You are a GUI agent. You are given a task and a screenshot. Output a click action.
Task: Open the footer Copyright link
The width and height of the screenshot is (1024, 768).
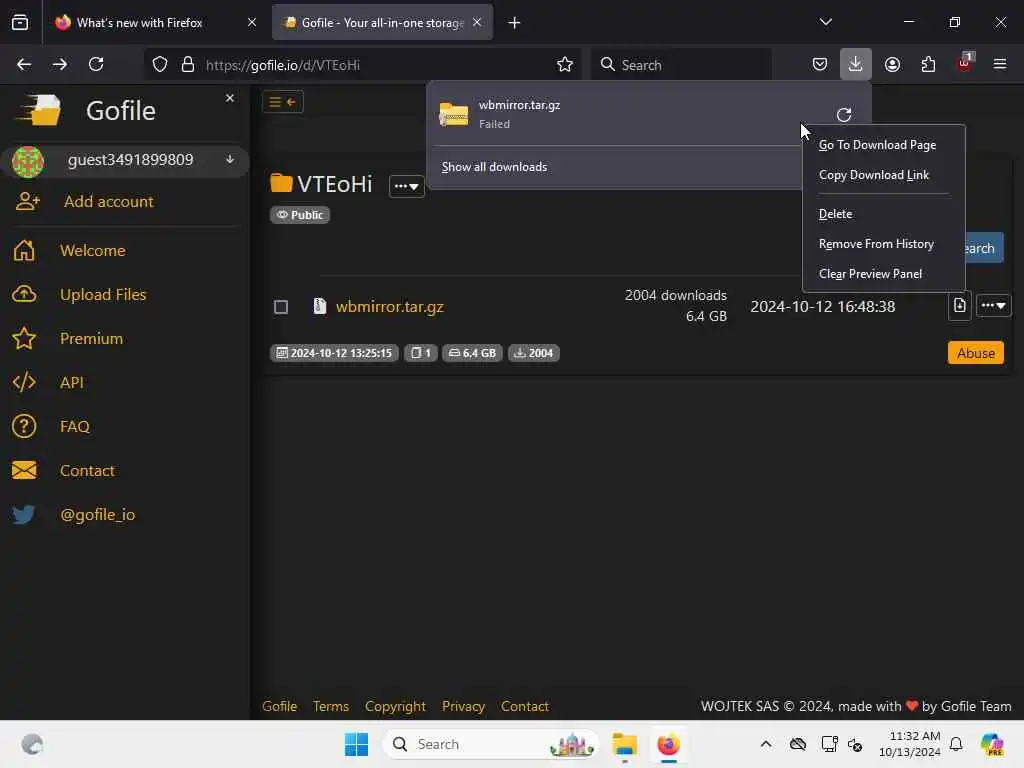coord(395,706)
